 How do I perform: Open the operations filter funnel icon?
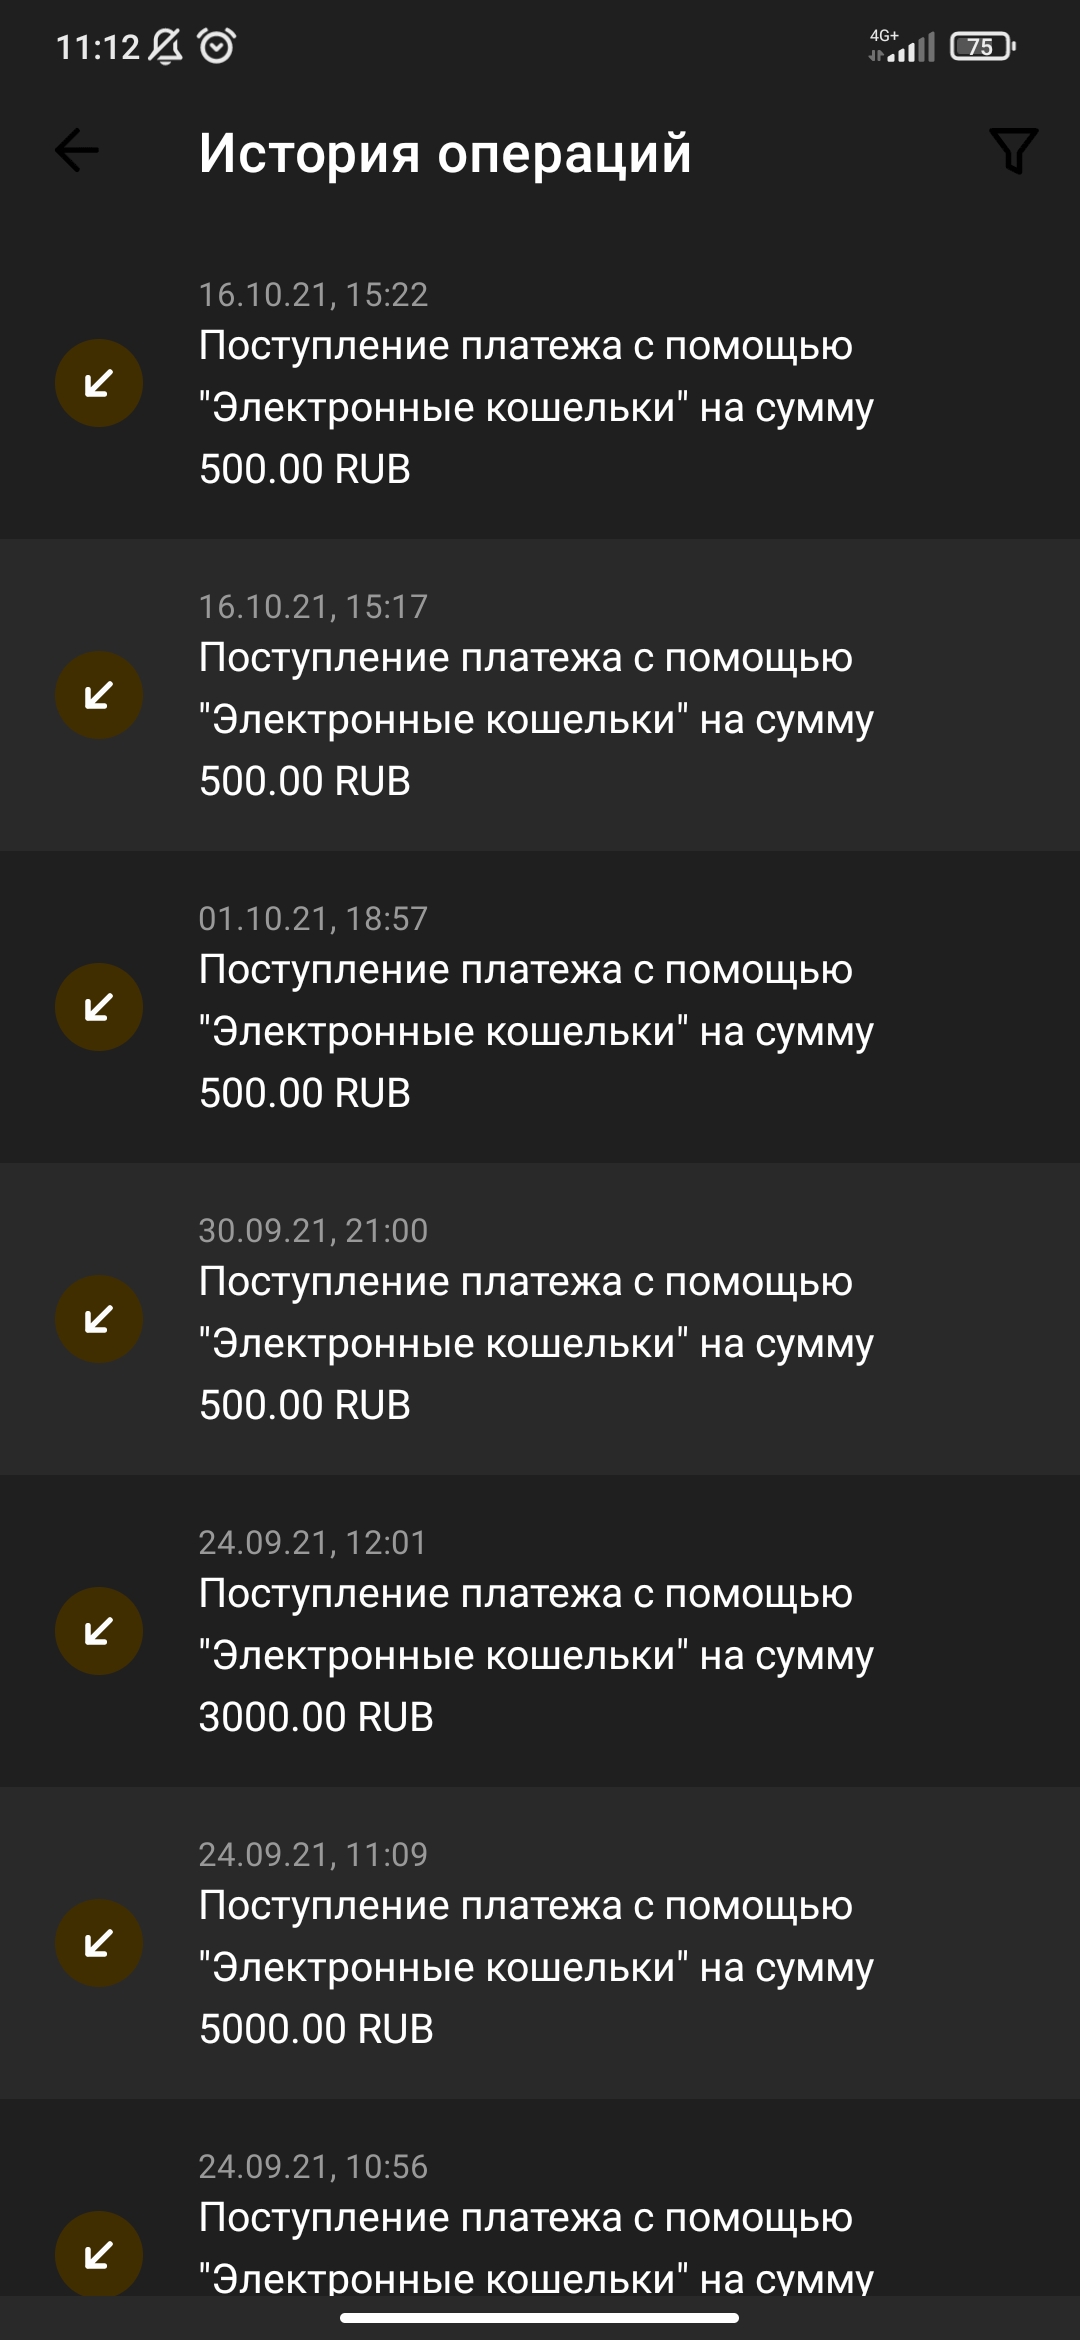[x=1013, y=151]
